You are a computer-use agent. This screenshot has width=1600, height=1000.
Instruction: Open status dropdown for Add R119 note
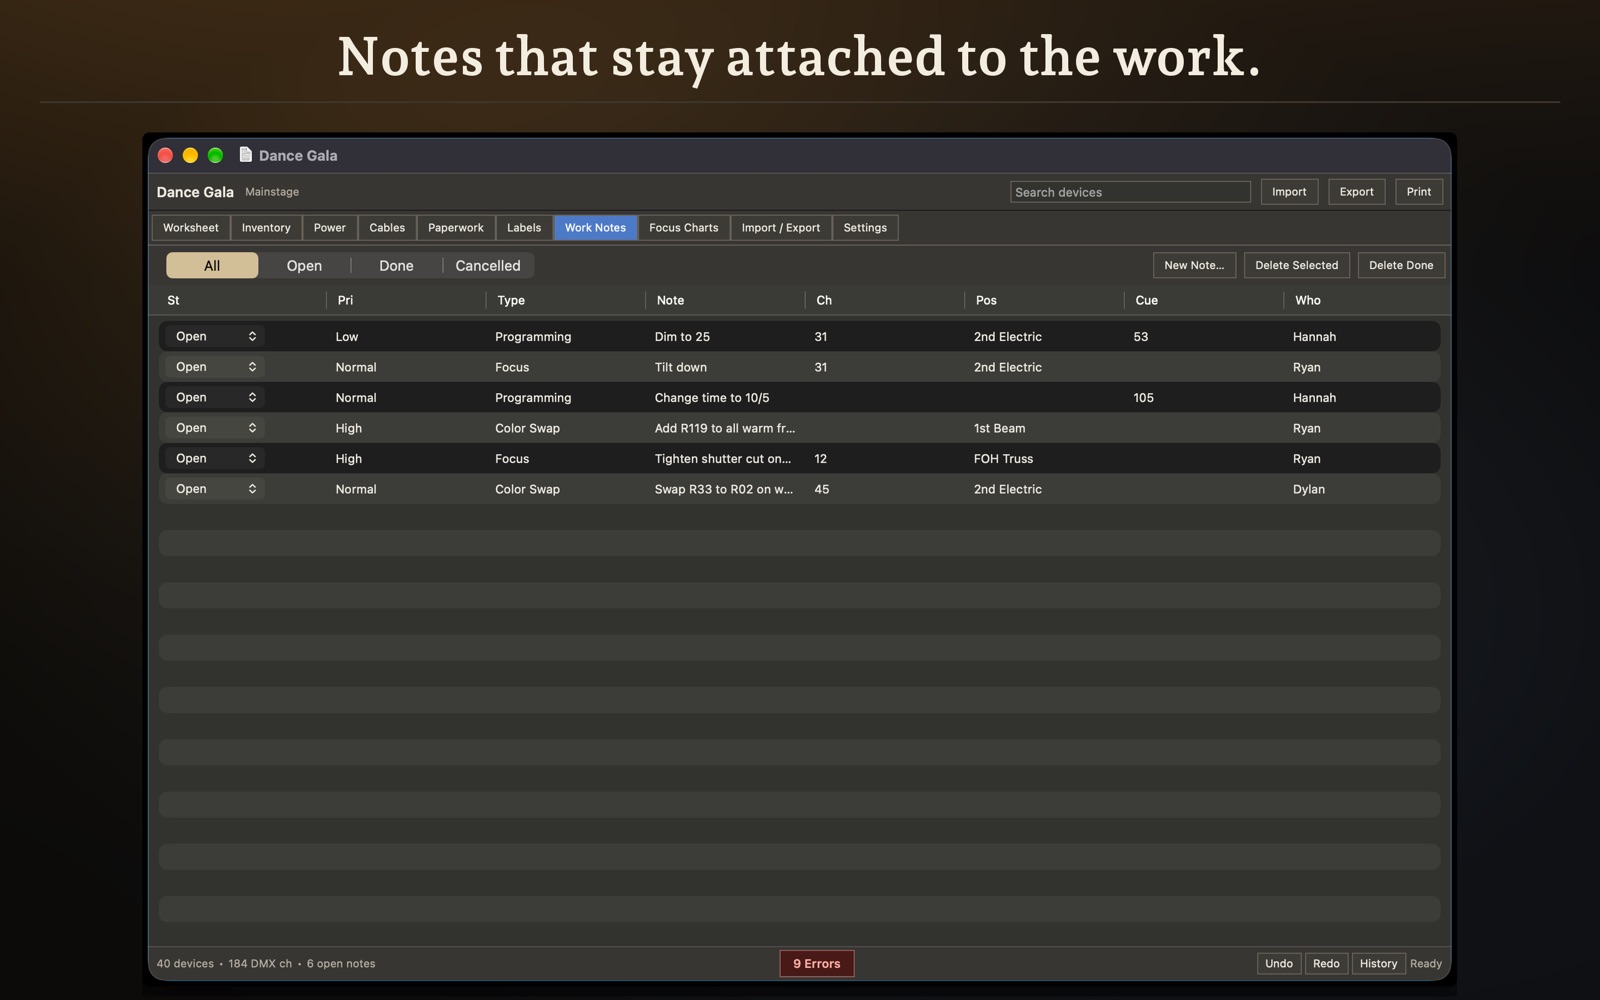(215, 428)
